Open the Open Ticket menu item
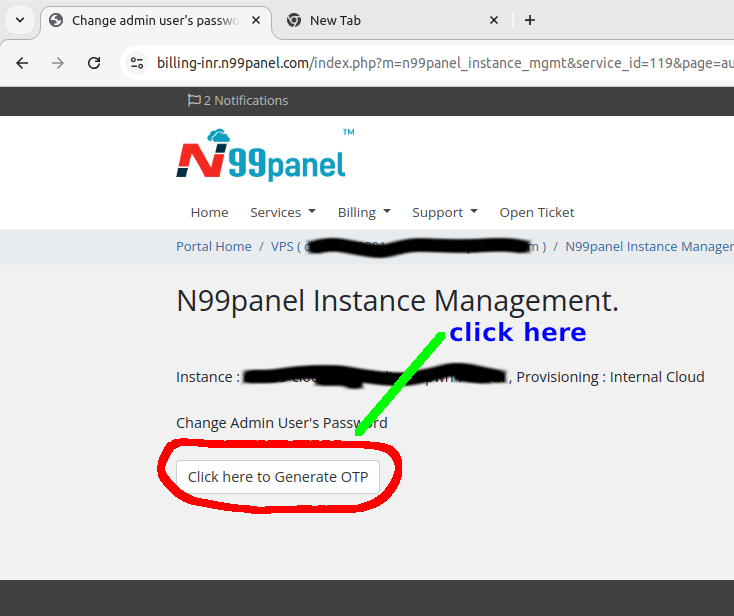The width and height of the screenshot is (734, 616). (x=537, y=212)
